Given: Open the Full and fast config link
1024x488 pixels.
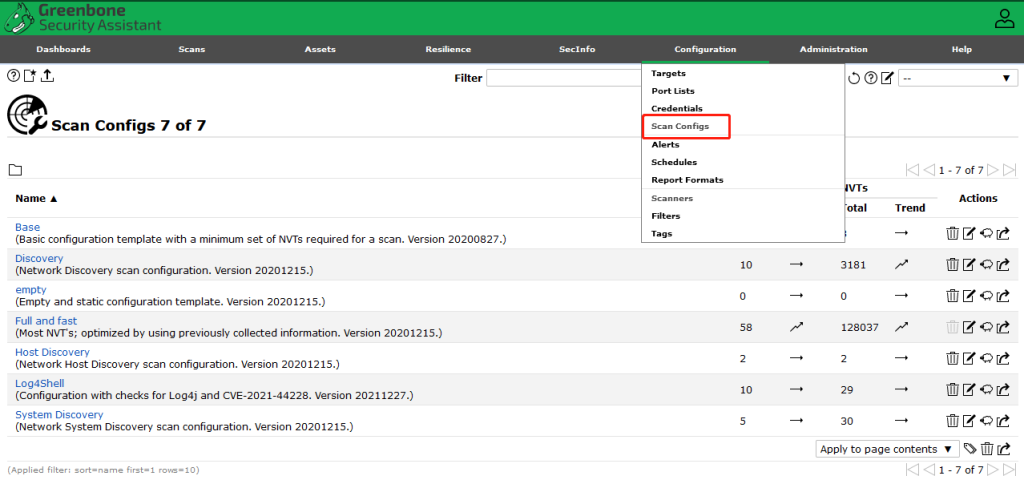Looking at the screenshot, I should coord(46,321).
